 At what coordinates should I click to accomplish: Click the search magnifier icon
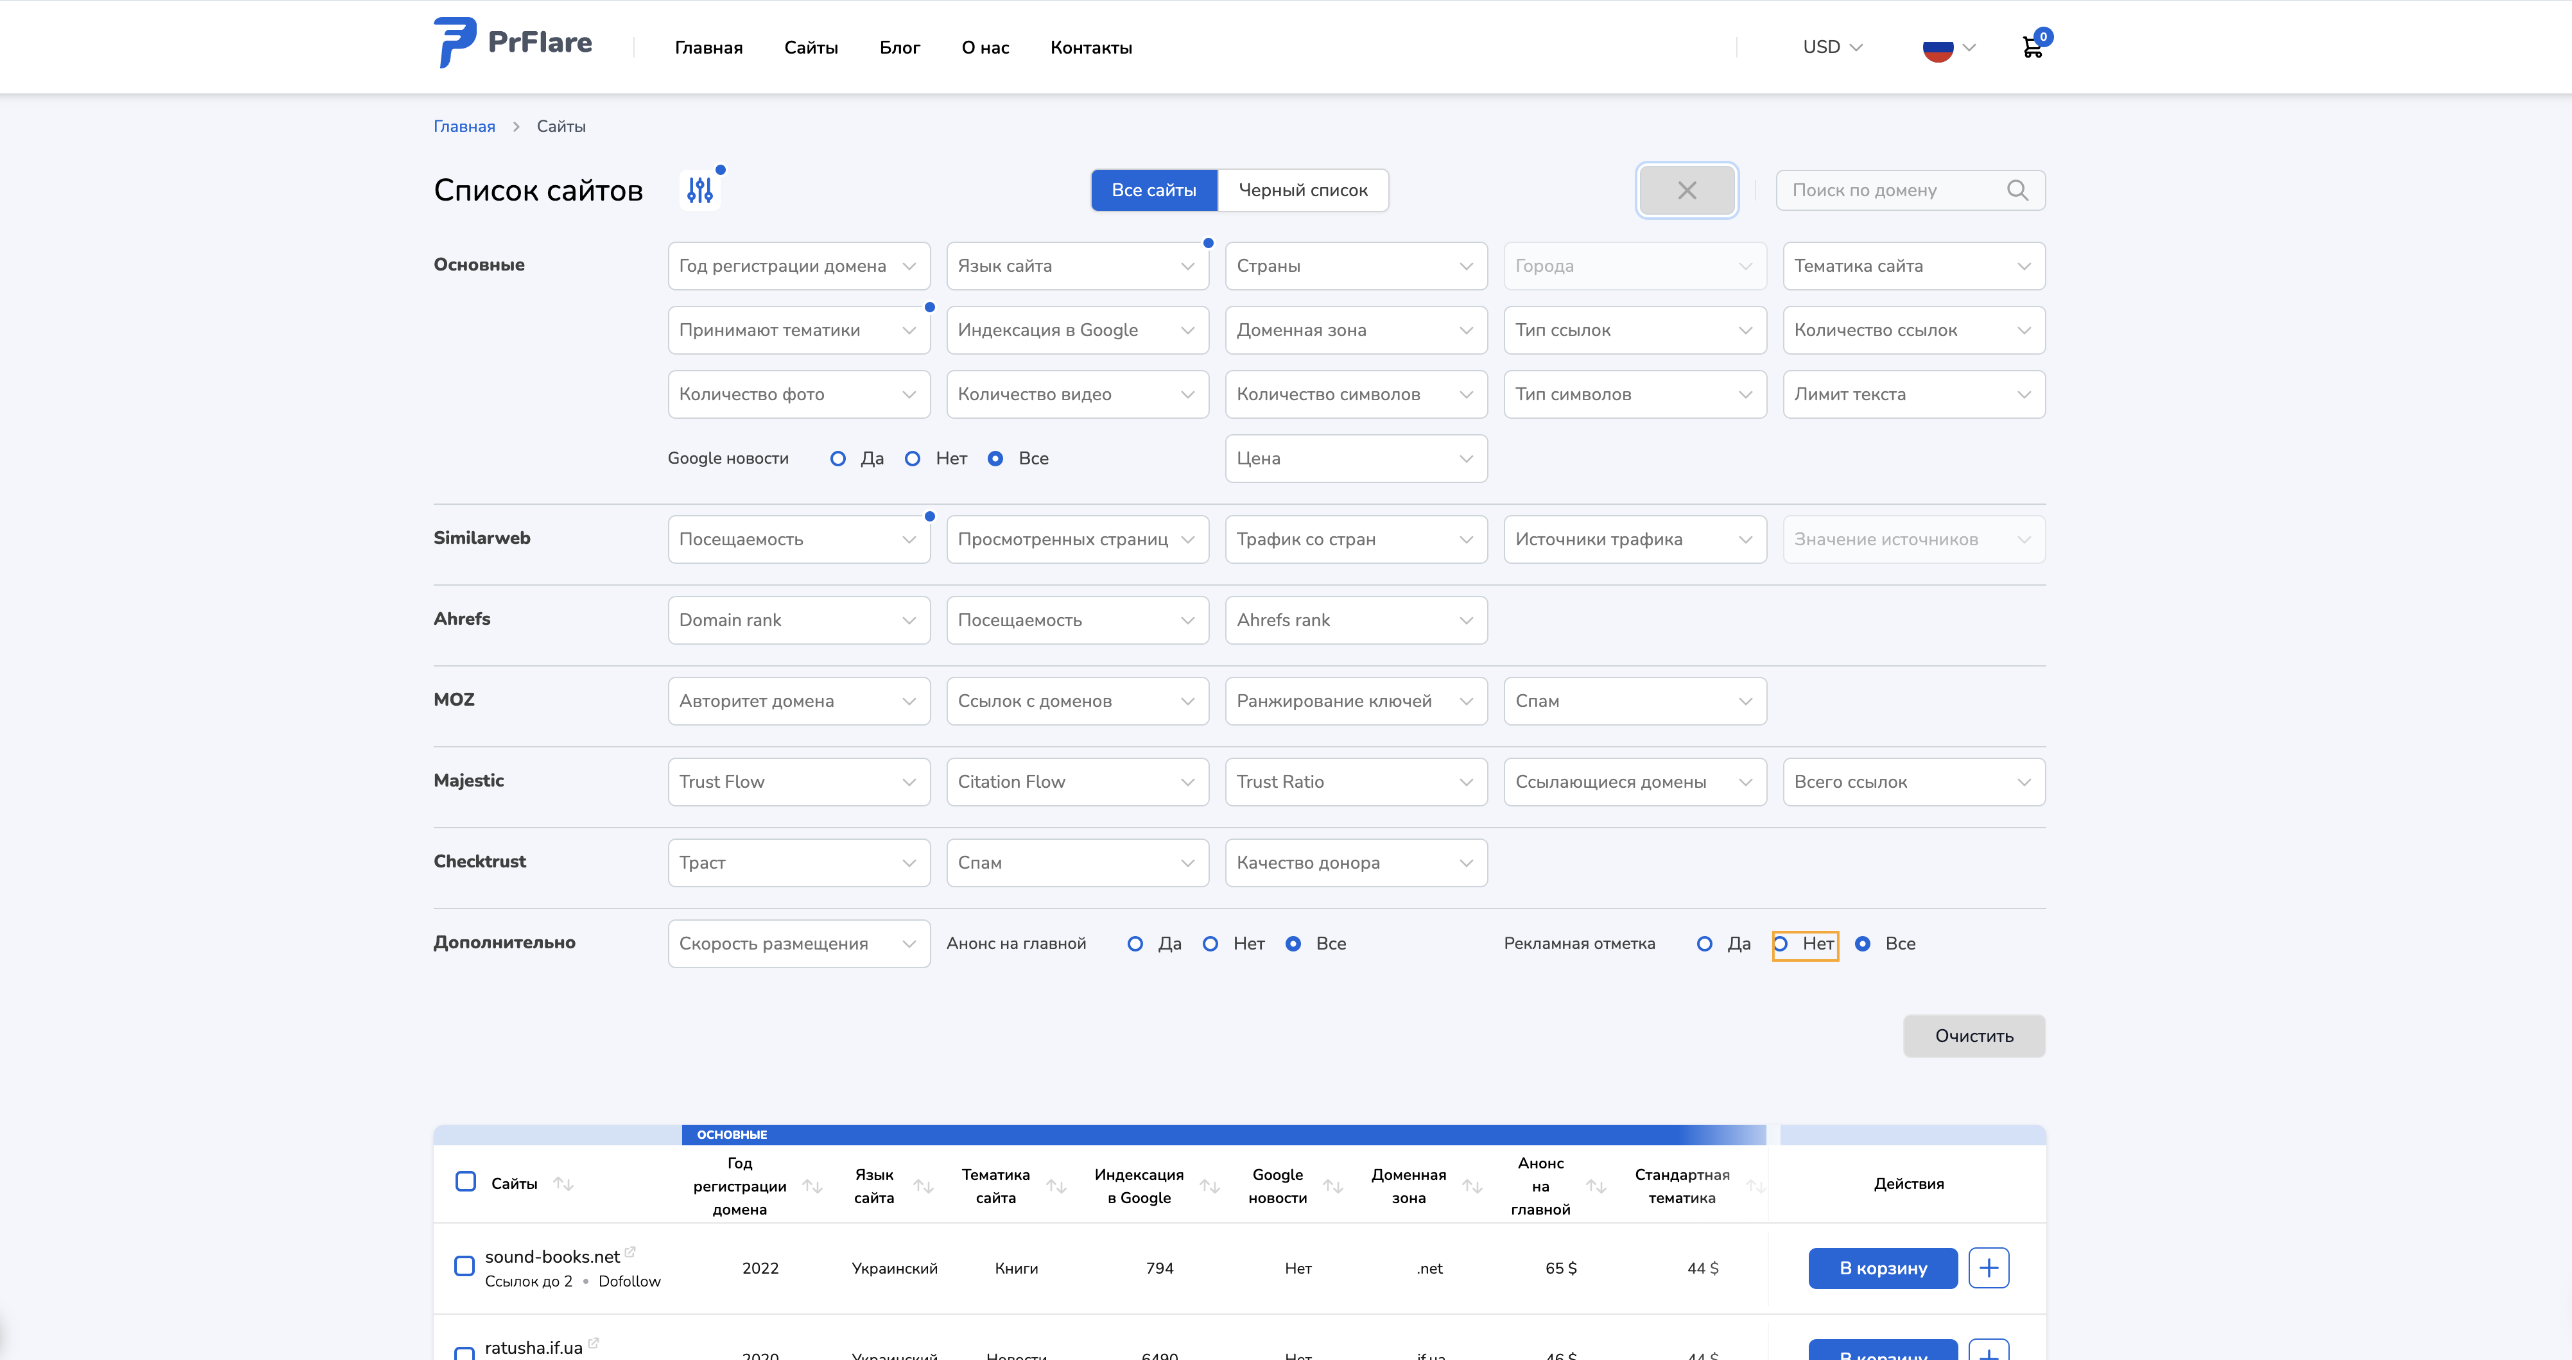(x=2018, y=190)
